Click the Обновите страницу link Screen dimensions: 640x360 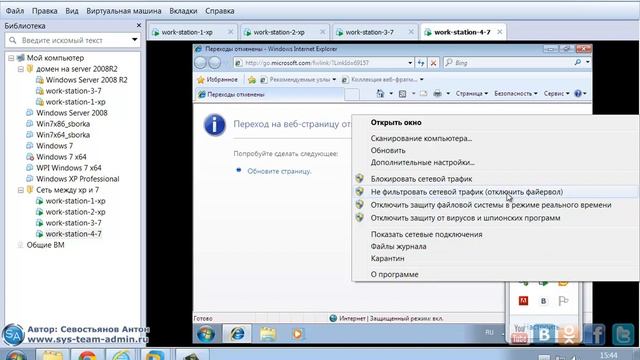point(279,171)
